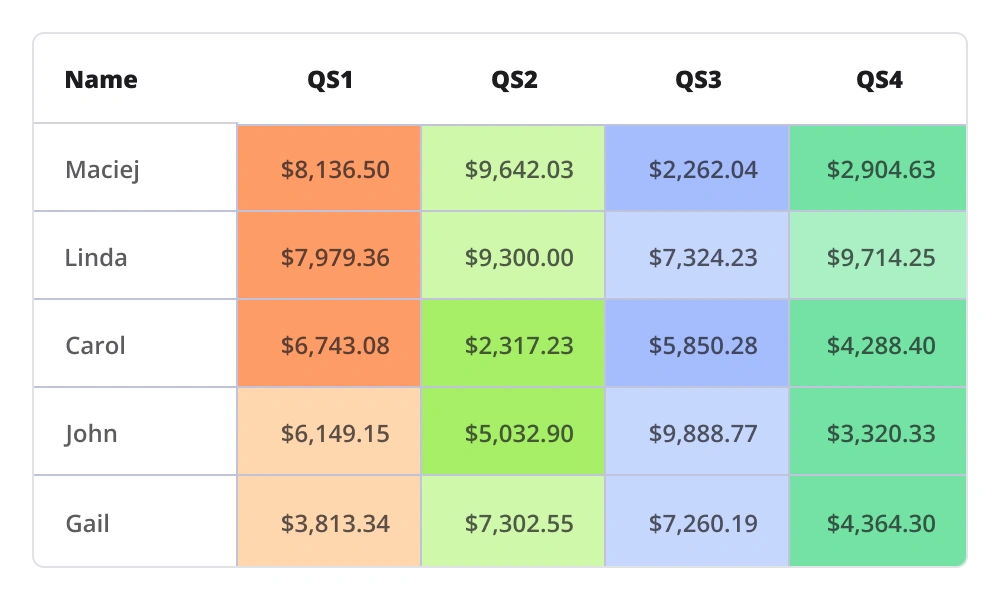Image resolution: width=1000 pixels, height=600 pixels.
Task: Select John's $9,888.77 cell
Action: 703,434
